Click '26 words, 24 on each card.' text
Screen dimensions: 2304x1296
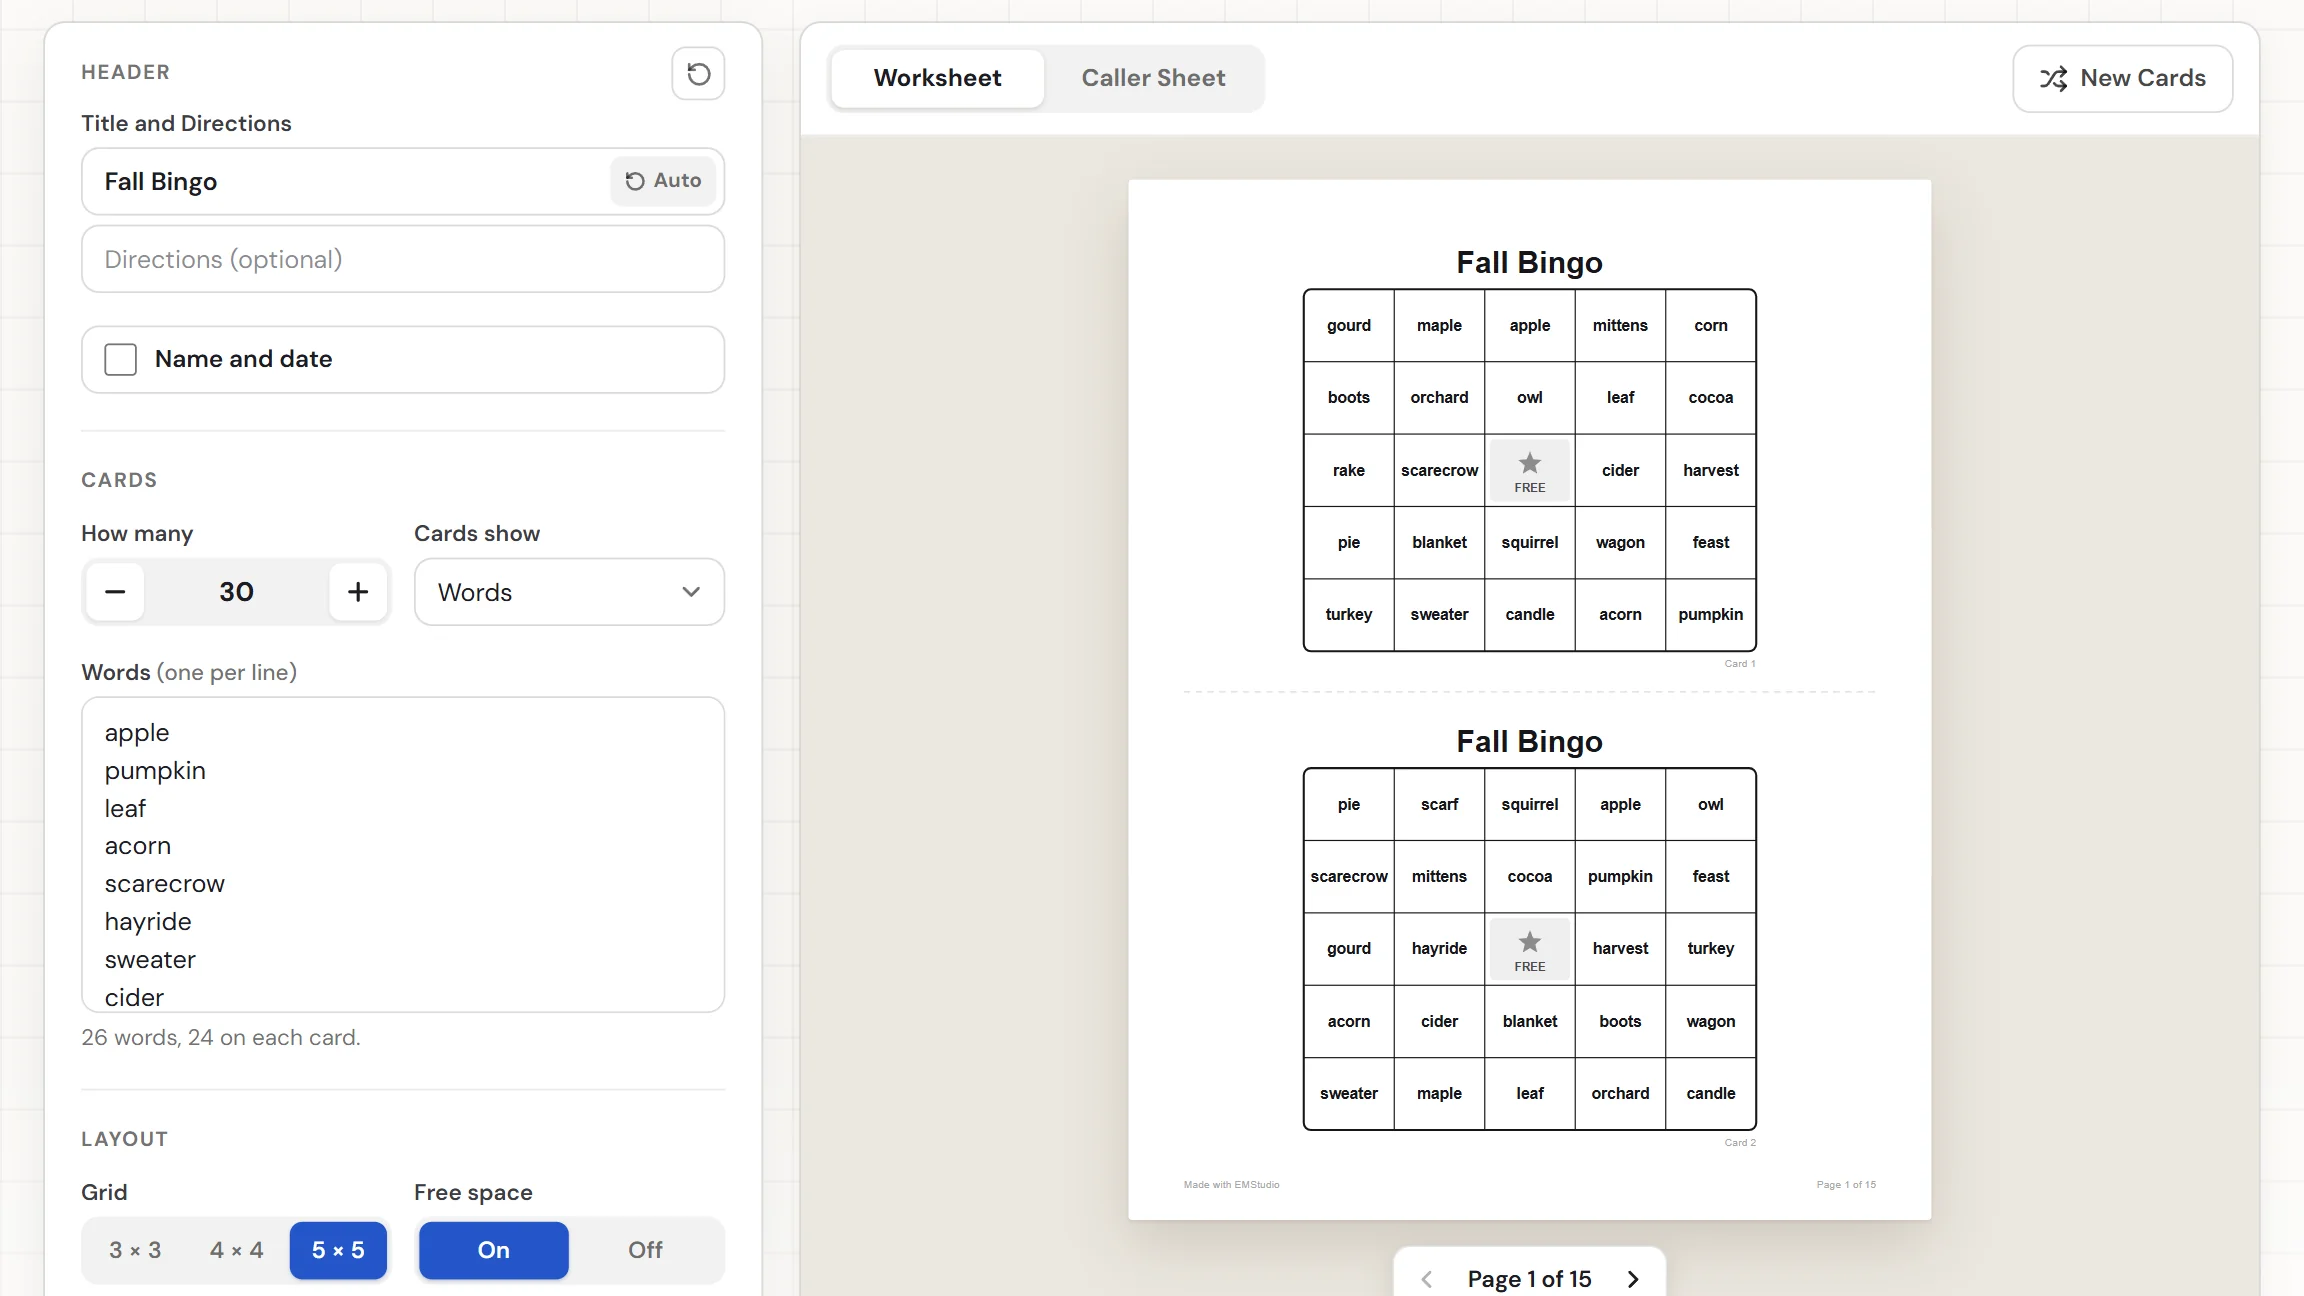(x=221, y=1038)
